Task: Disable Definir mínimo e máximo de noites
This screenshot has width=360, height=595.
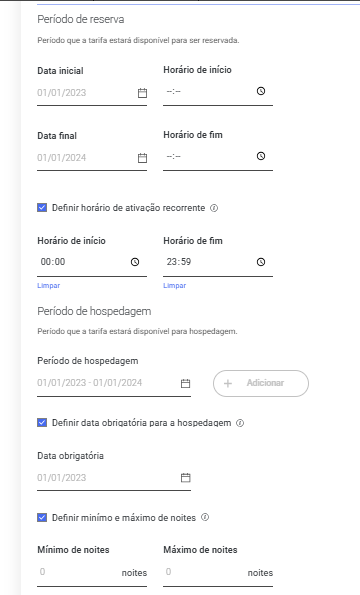Action: tap(42, 517)
